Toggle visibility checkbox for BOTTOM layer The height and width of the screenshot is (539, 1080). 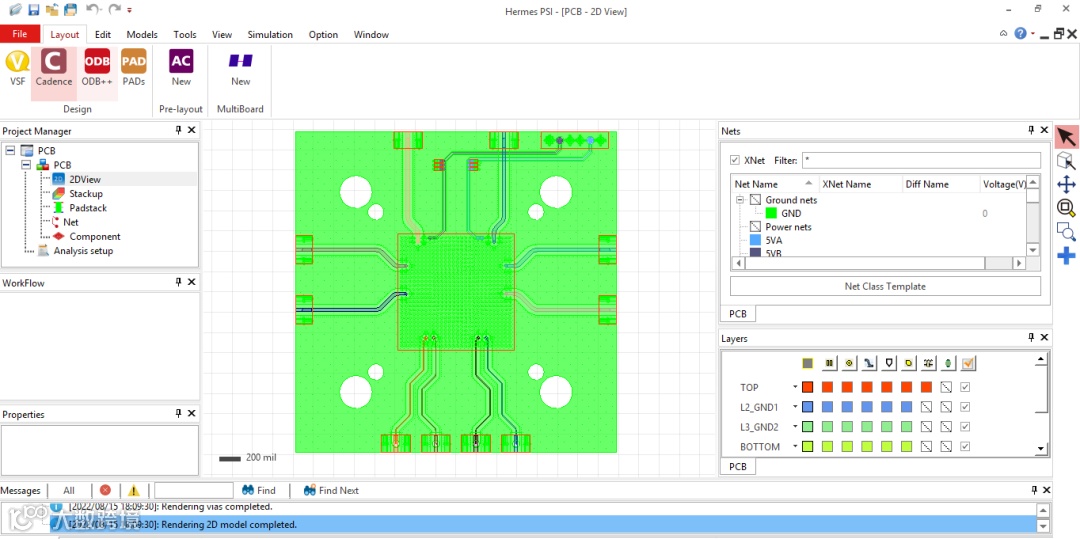[x=965, y=447]
